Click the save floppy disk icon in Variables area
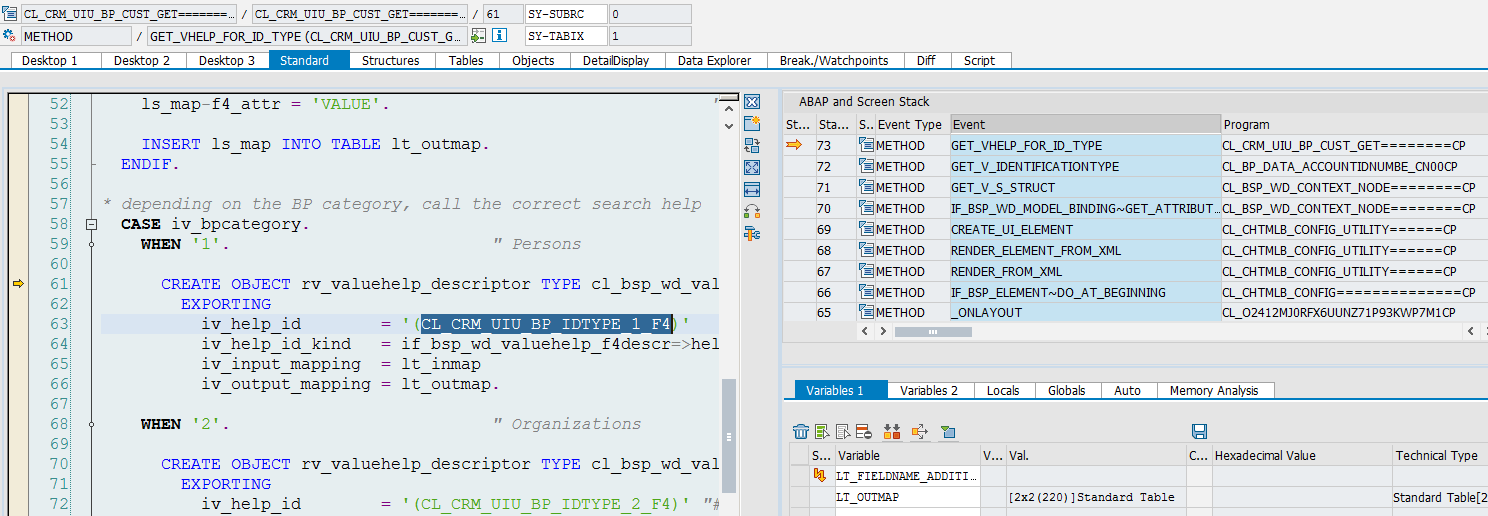This screenshot has height=516, width=1488. [x=1200, y=431]
